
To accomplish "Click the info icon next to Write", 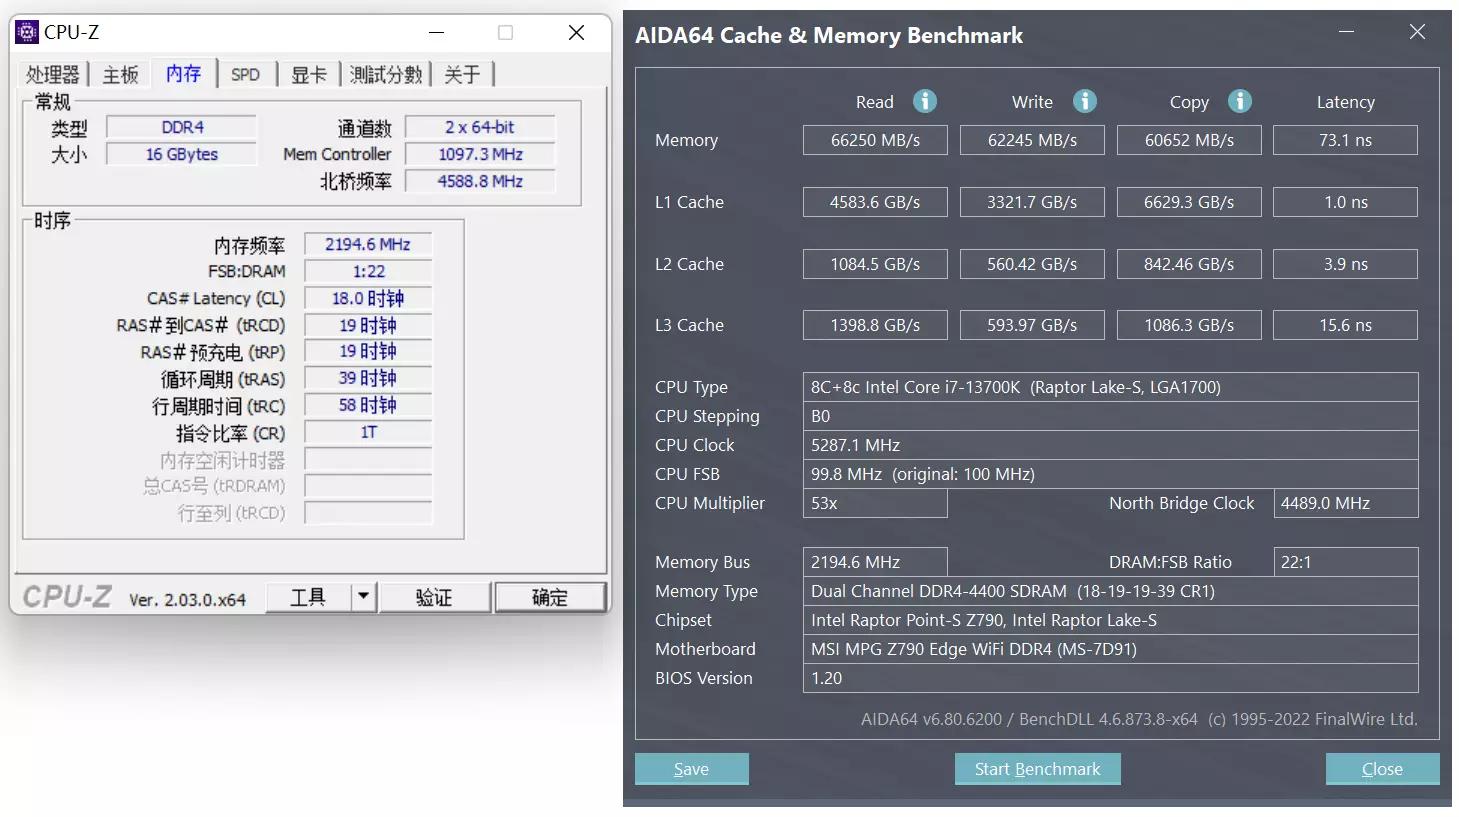I will (x=1084, y=101).
